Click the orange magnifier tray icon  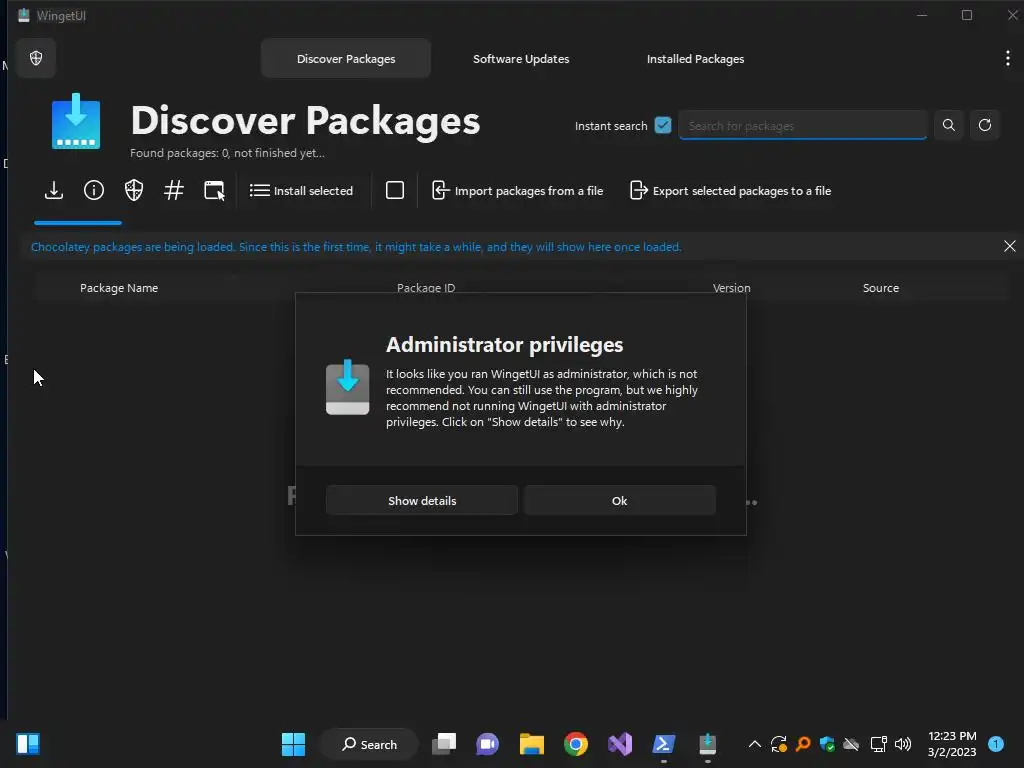tap(803, 744)
